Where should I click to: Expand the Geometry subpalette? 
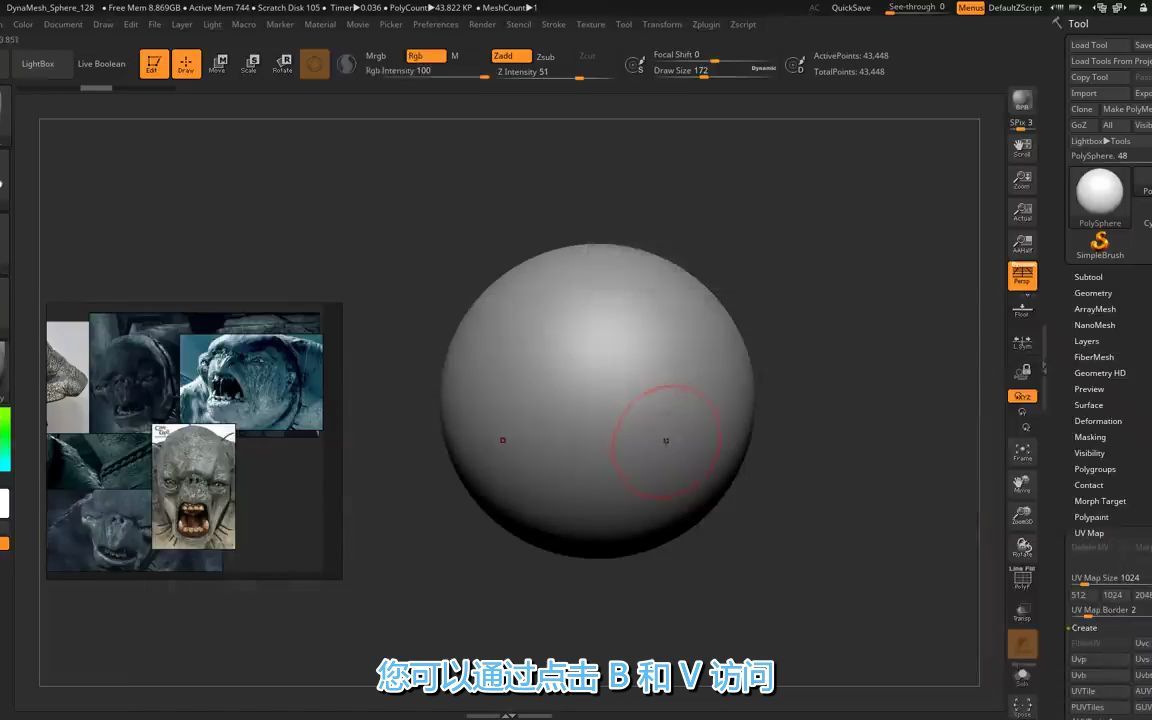(1092, 293)
